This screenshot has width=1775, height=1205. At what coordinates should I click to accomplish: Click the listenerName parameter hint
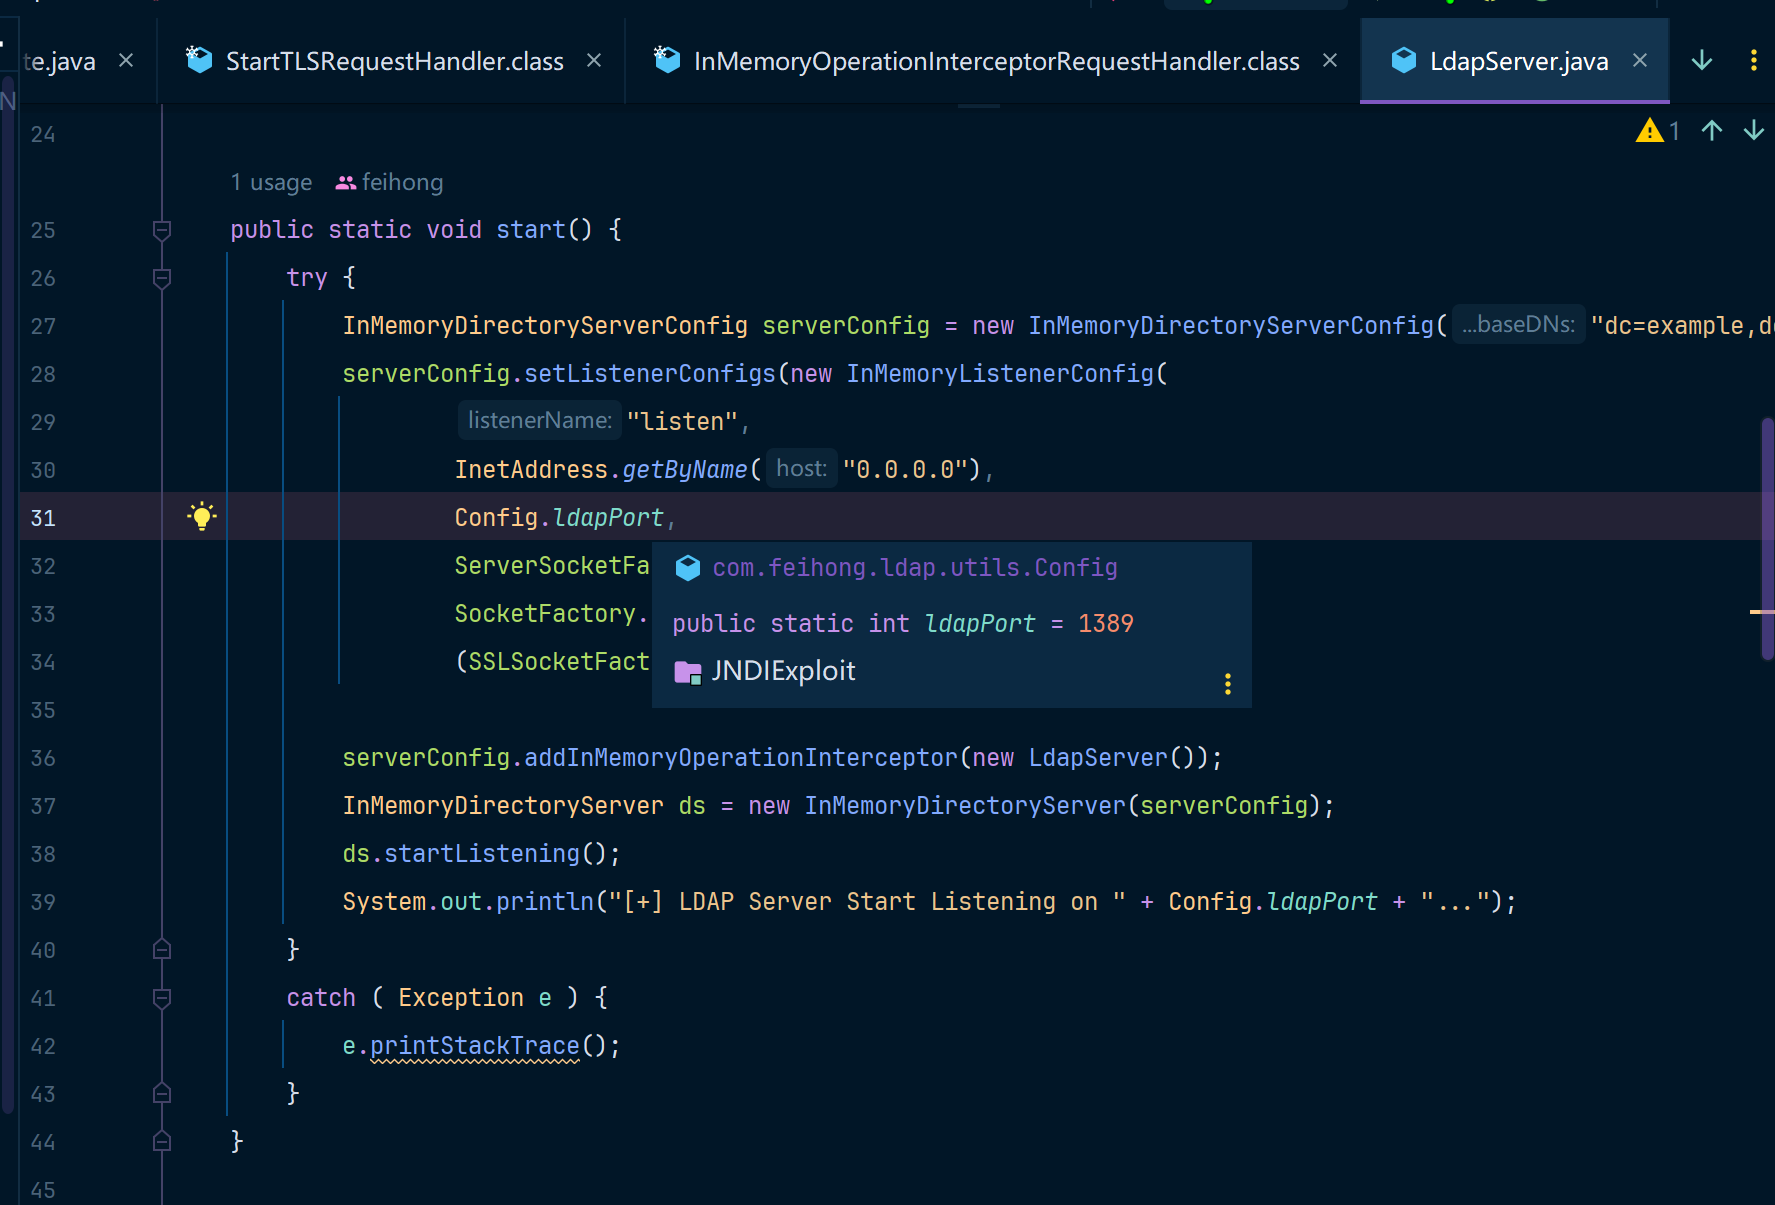pos(540,420)
